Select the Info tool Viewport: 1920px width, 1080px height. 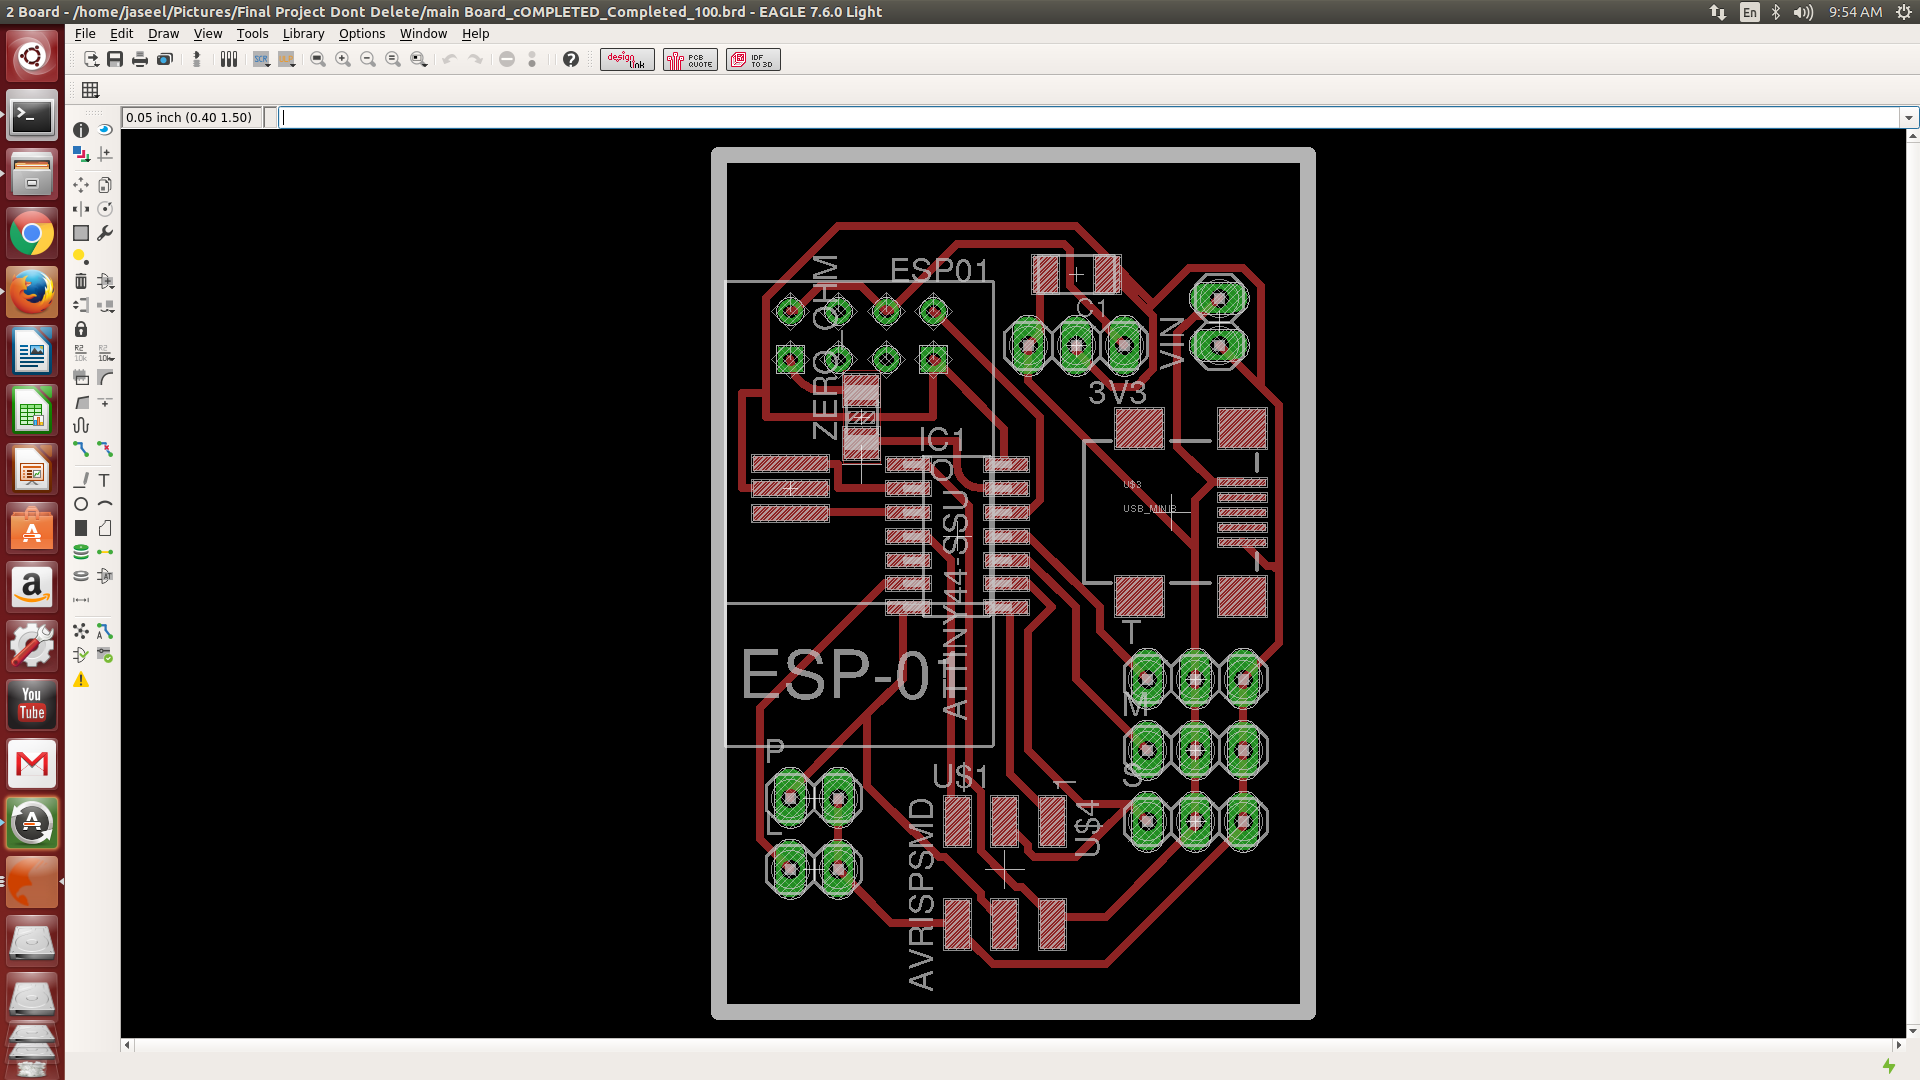[x=81, y=130]
